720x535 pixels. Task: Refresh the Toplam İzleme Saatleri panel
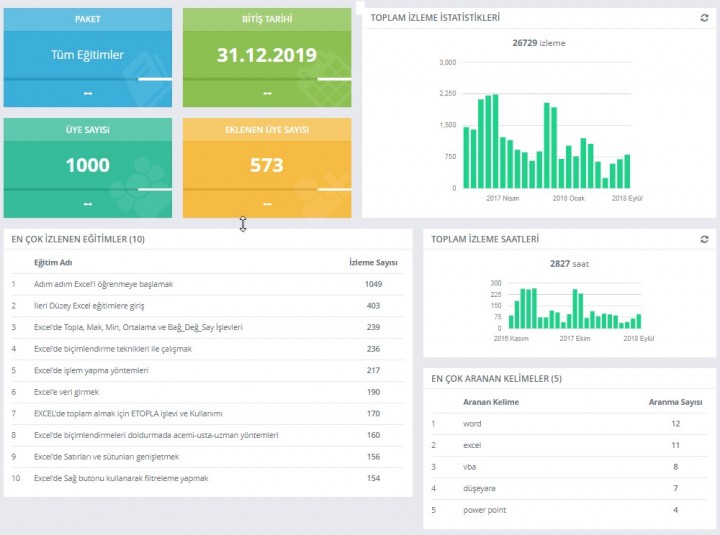[705, 240]
